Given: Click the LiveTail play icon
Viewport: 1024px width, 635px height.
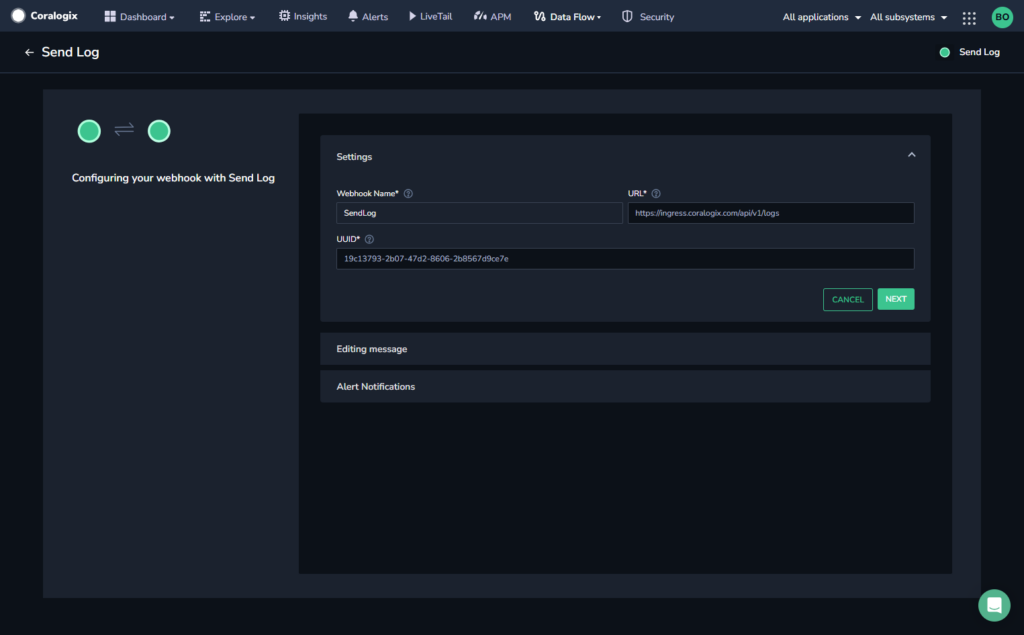Looking at the screenshot, I should pyautogui.click(x=412, y=16).
